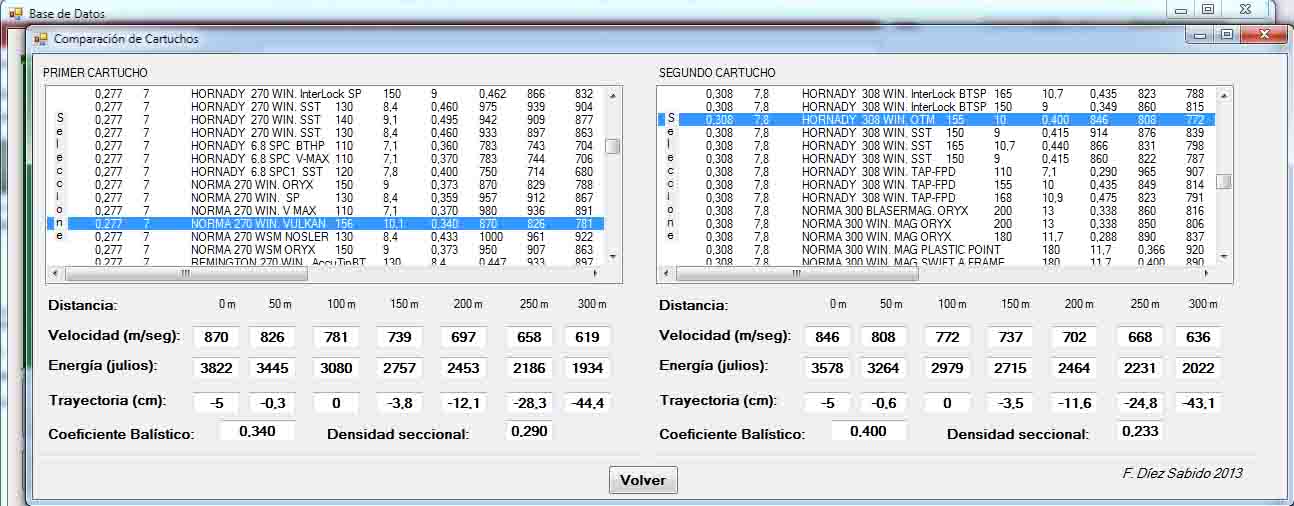This screenshot has height=506, width=1294.
Task: Click the Comparación de Cartuchos window icon
Action: pos(41,39)
